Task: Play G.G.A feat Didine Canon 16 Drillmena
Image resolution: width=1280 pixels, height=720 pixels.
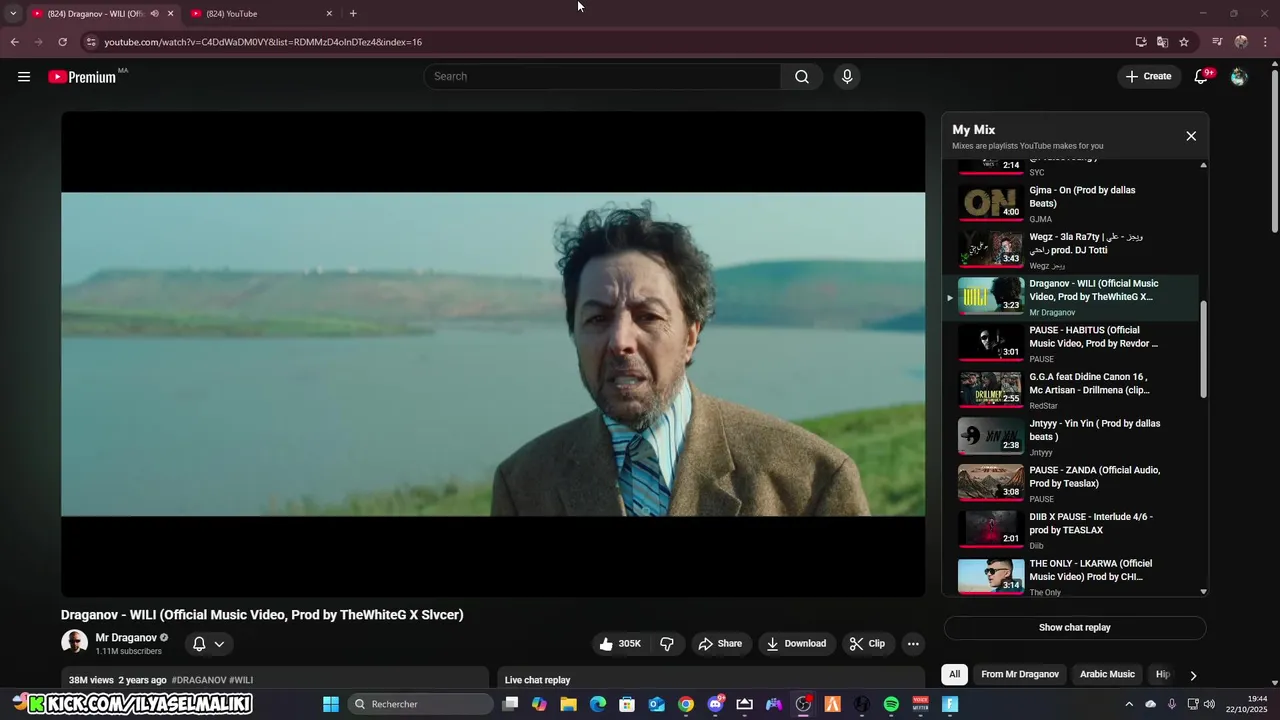Action: click(1070, 391)
